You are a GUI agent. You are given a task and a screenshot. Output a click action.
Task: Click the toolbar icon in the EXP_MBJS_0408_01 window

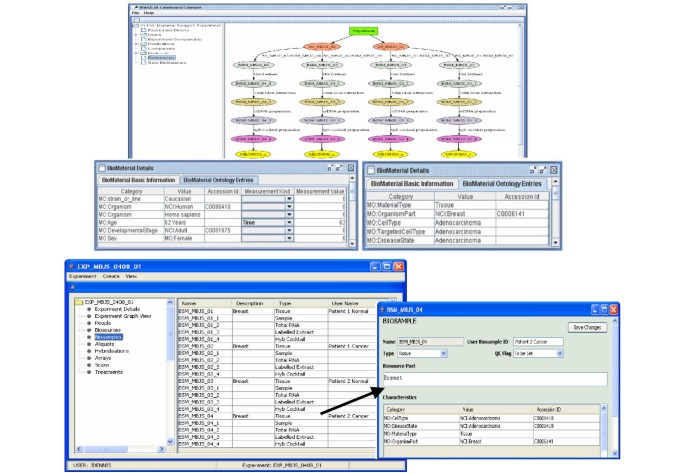73,287
